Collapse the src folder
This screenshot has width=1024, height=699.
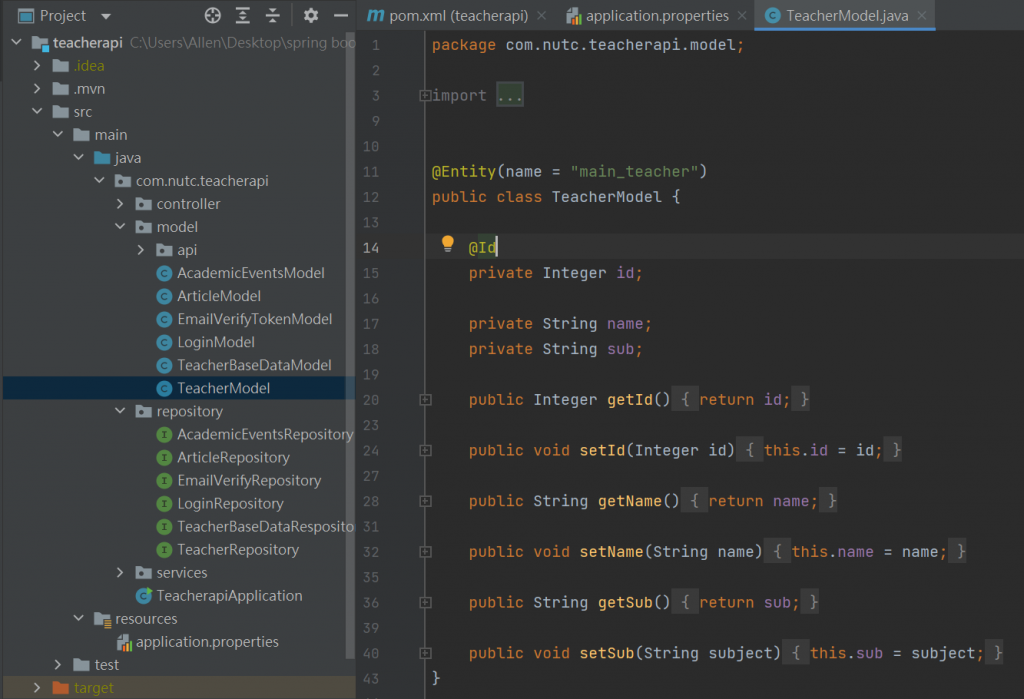point(37,111)
